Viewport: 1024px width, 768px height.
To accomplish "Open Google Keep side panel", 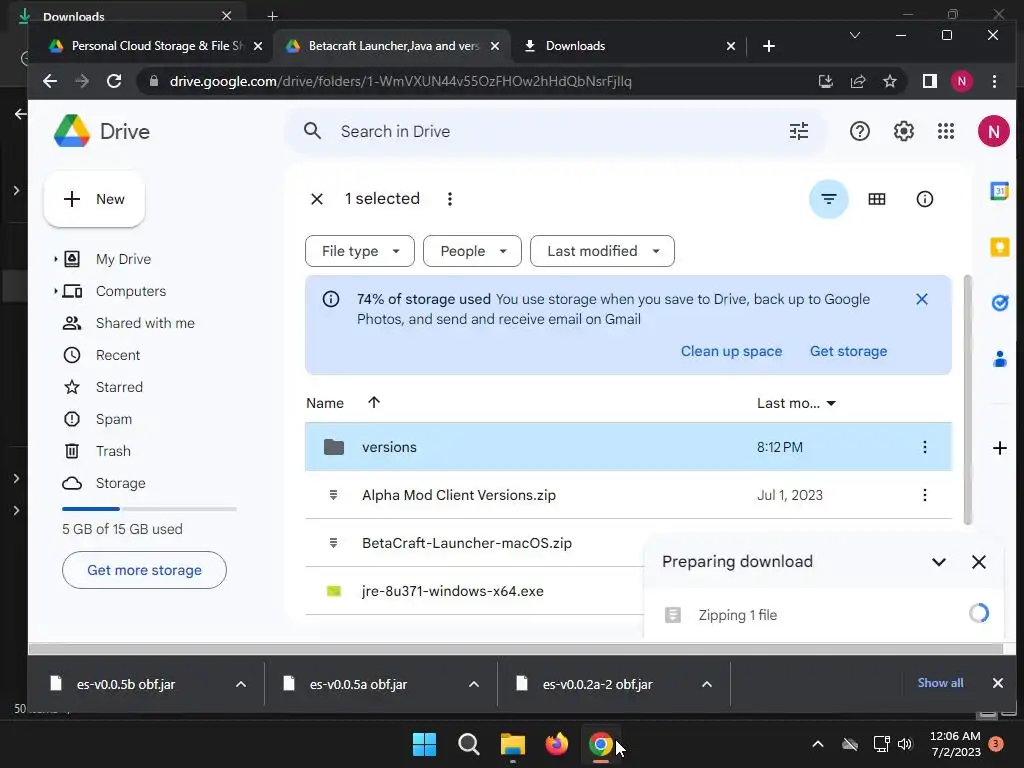I will coord(999,247).
